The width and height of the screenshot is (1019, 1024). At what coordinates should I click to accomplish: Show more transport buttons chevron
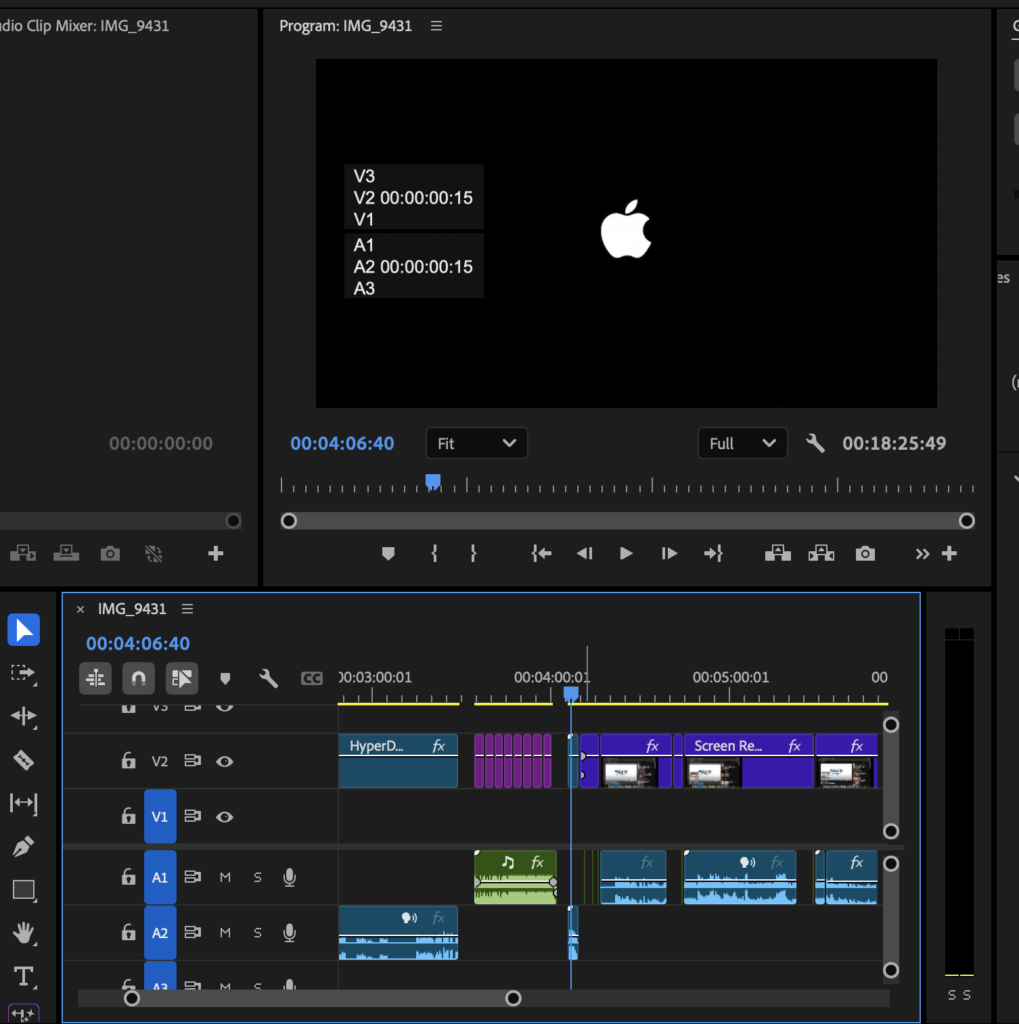922,554
